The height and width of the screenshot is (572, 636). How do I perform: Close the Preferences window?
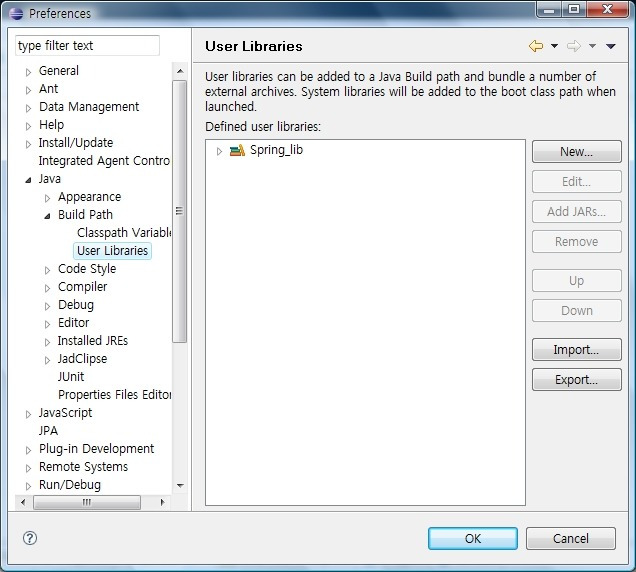tap(607, 10)
